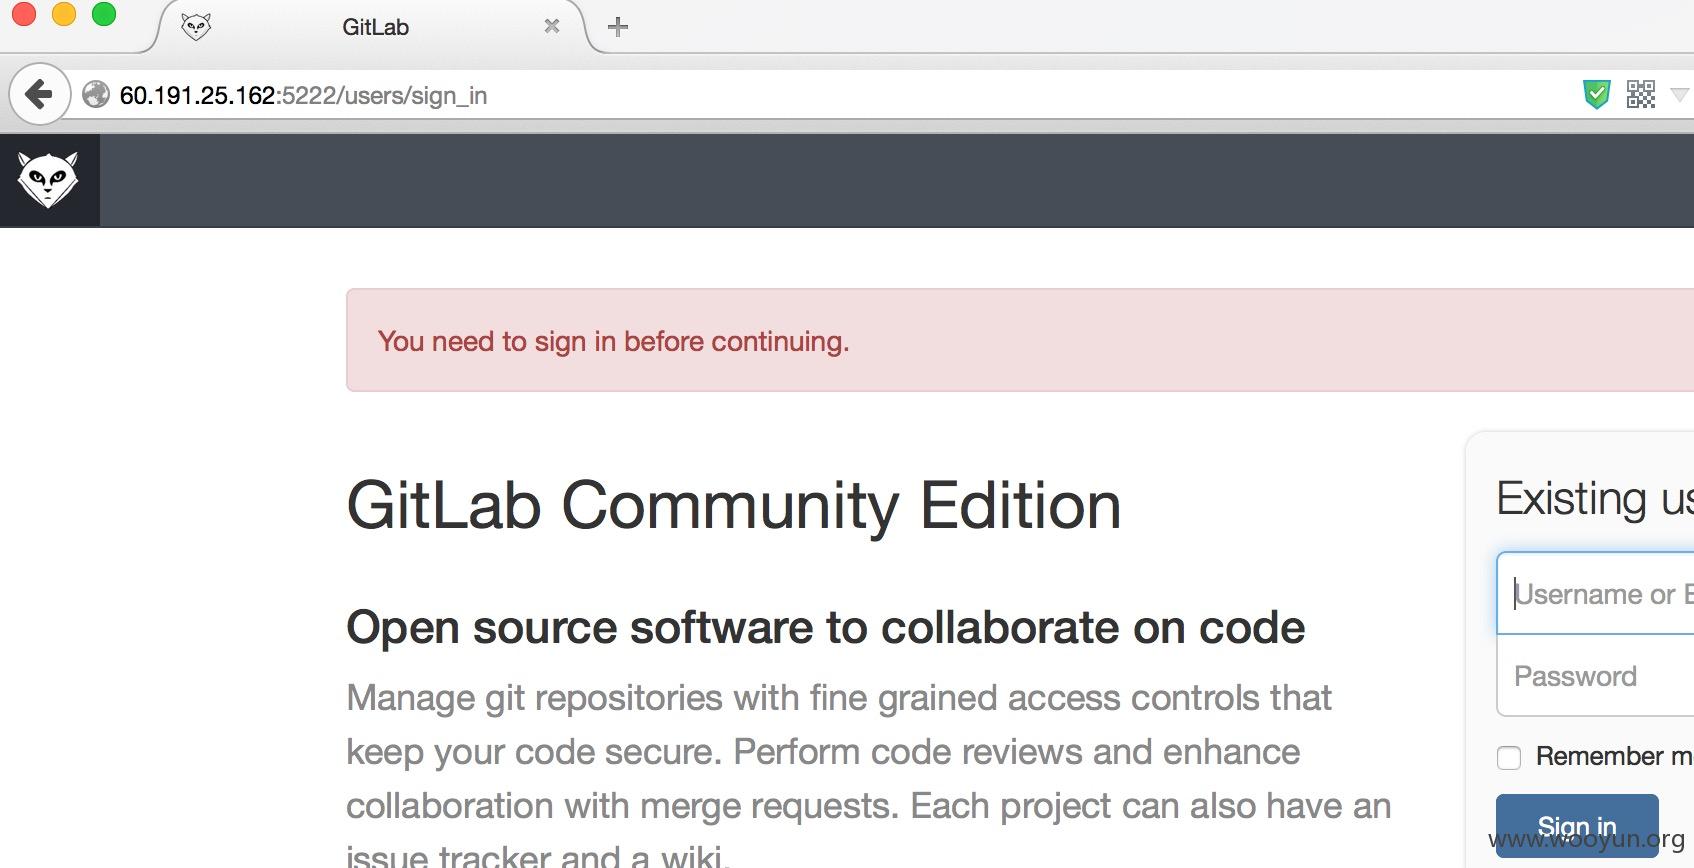This screenshot has height=868, width=1694.
Task: Click the GitLab fox logo in header
Action: 48,180
